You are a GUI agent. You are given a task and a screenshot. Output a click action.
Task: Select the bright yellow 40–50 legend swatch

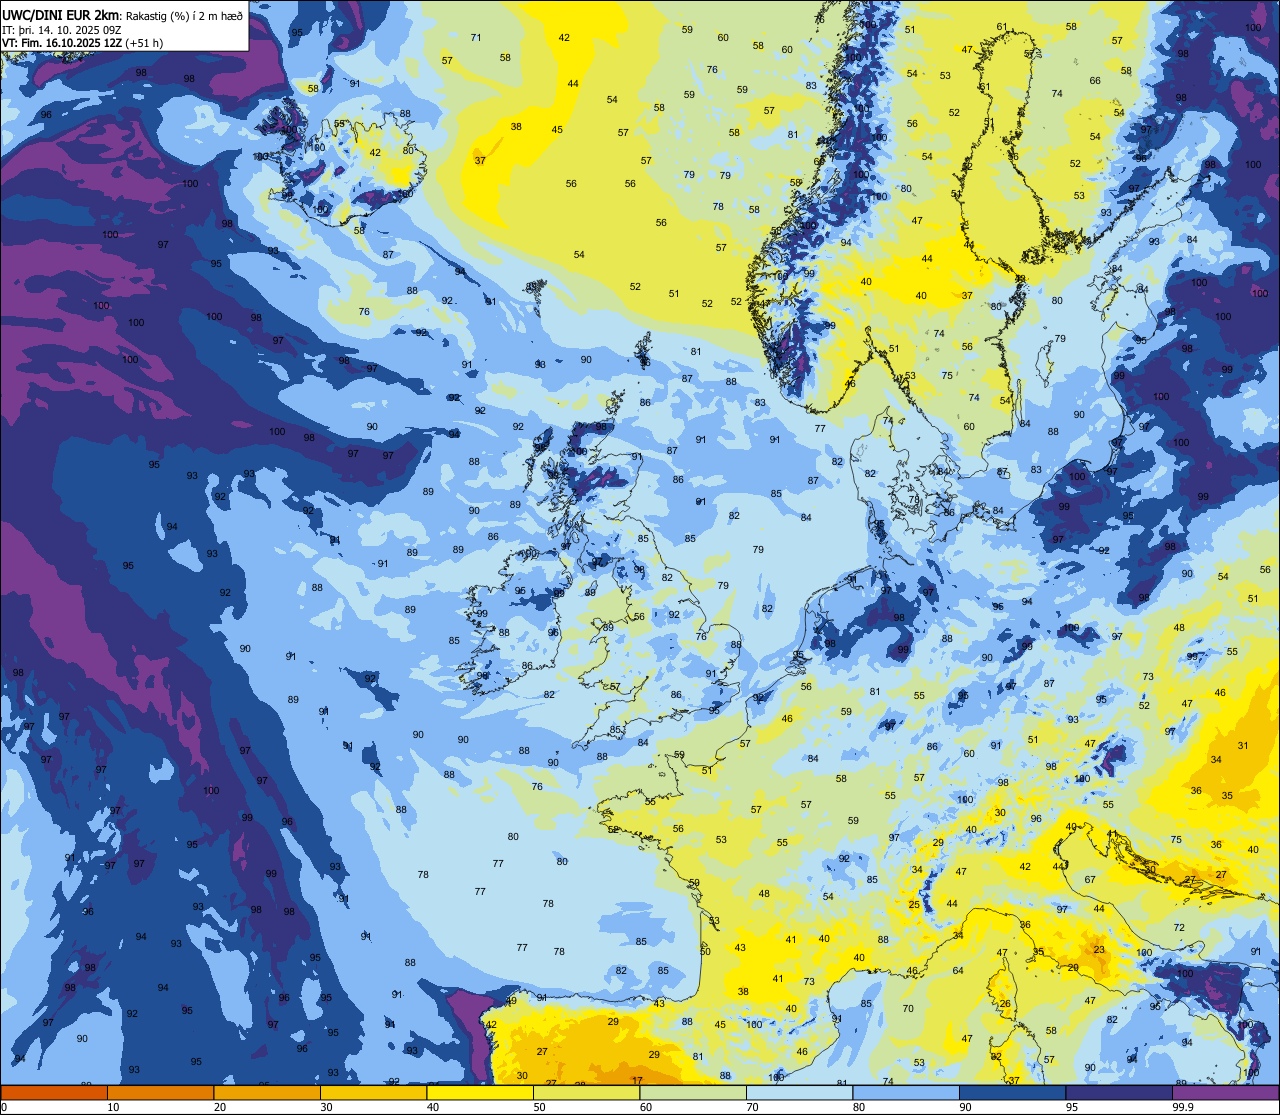[480, 1092]
